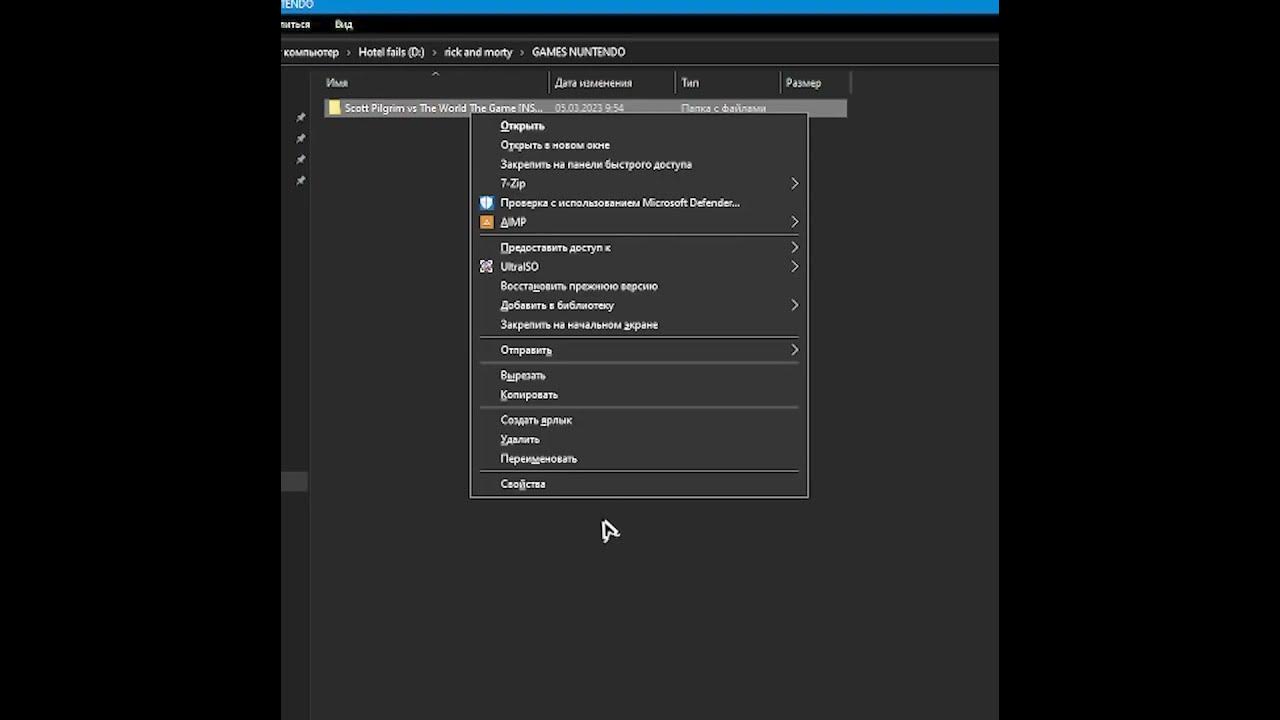Open the Вид ribbon tab
The image size is (1280, 720).
343,24
